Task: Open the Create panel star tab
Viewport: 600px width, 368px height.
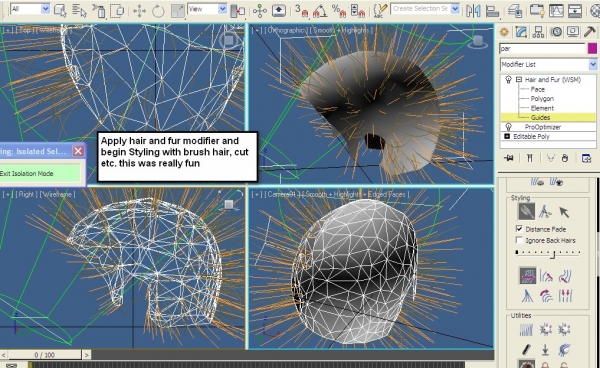Action: (x=504, y=32)
